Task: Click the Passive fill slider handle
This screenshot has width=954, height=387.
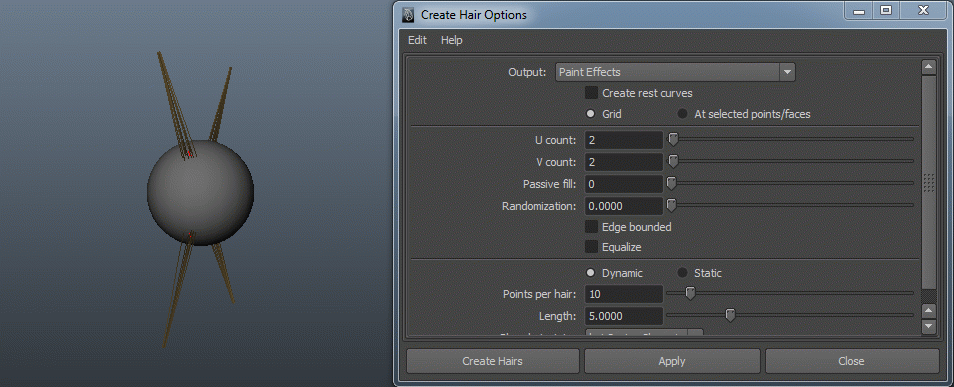Action: point(671,183)
